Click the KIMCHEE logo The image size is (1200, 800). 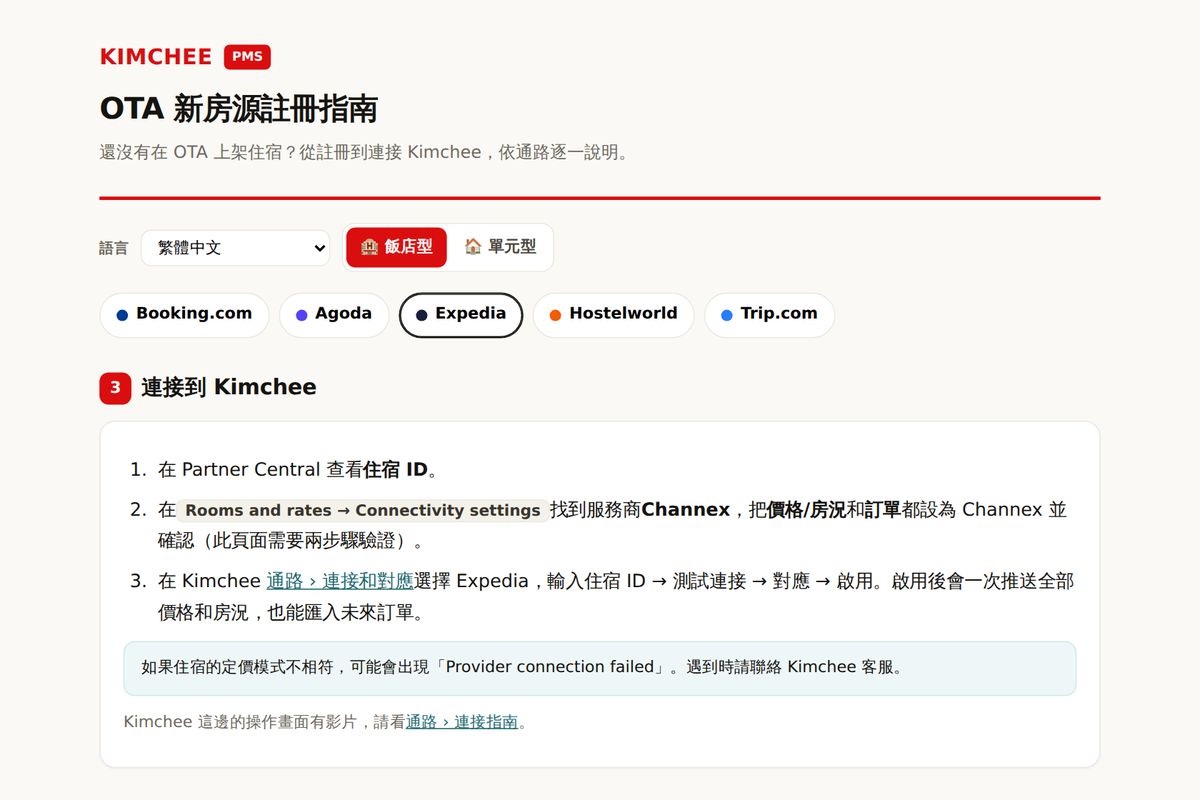coord(156,57)
